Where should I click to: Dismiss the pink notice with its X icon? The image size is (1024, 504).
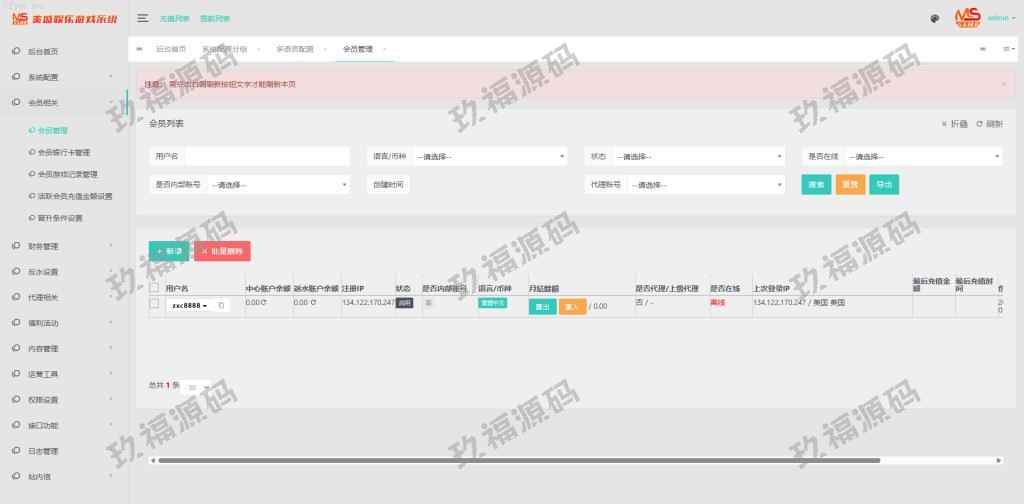[1003, 84]
